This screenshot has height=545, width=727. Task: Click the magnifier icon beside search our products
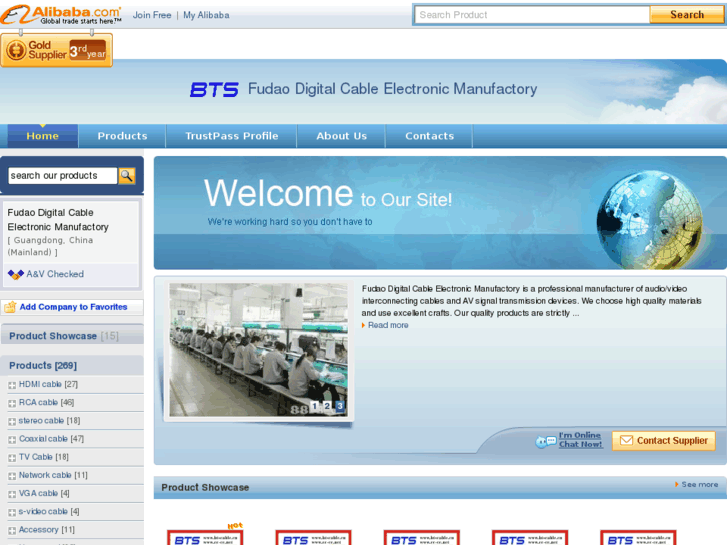pyautogui.click(x=127, y=176)
